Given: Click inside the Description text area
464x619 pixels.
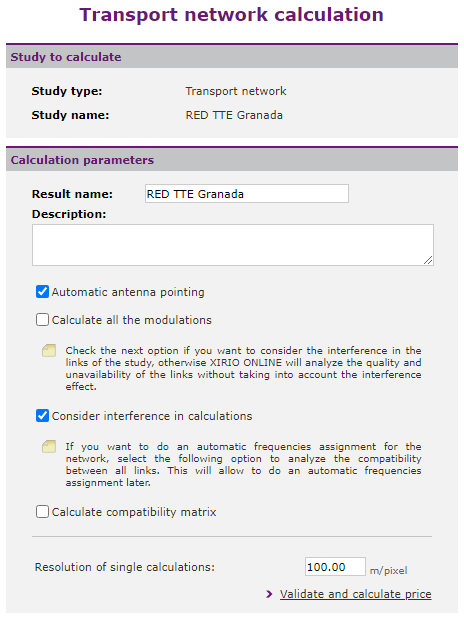Looking at the screenshot, I should (233, 245).
